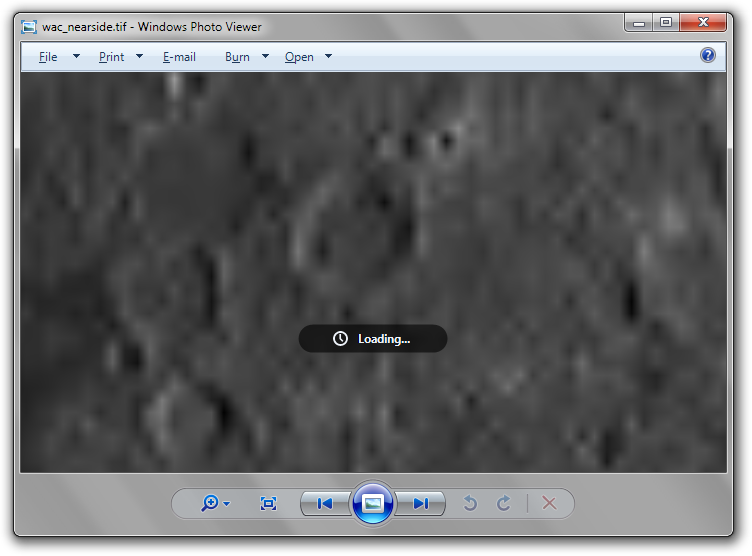Click the Loading... indicator
Screen dimensions: 752x556
(373, 339)
